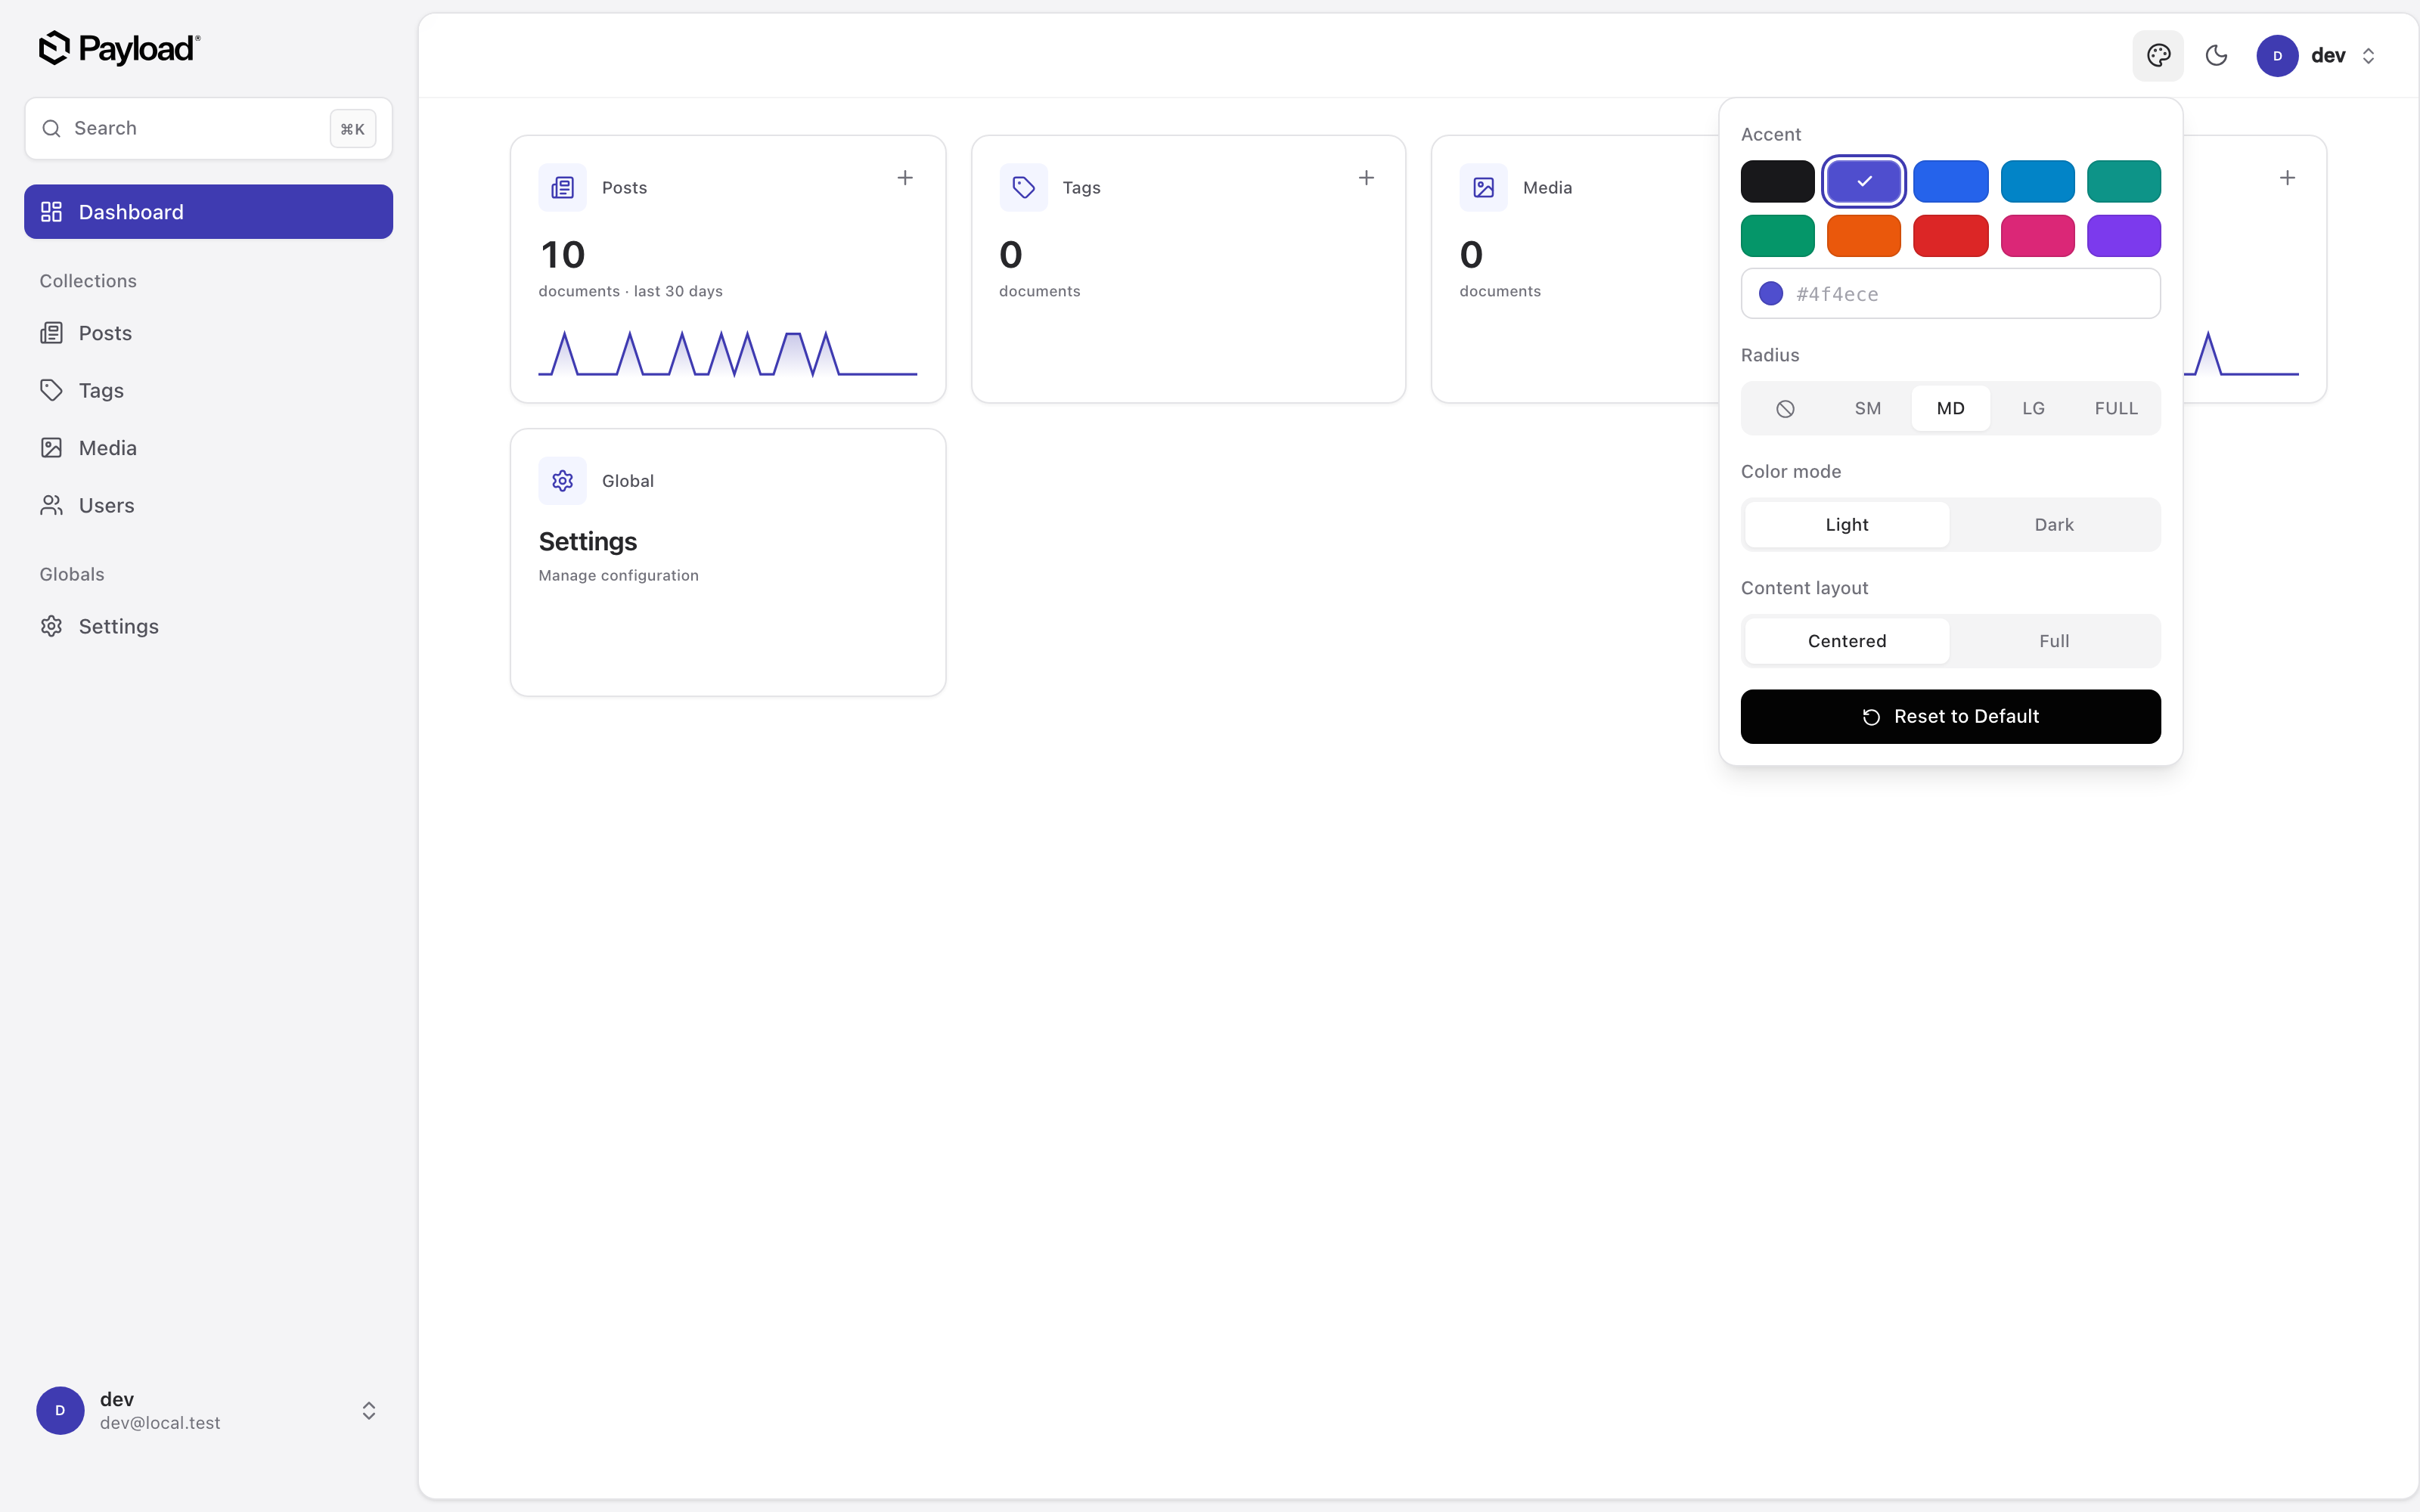Add a new User with plus icon

tap(2287, 178)
